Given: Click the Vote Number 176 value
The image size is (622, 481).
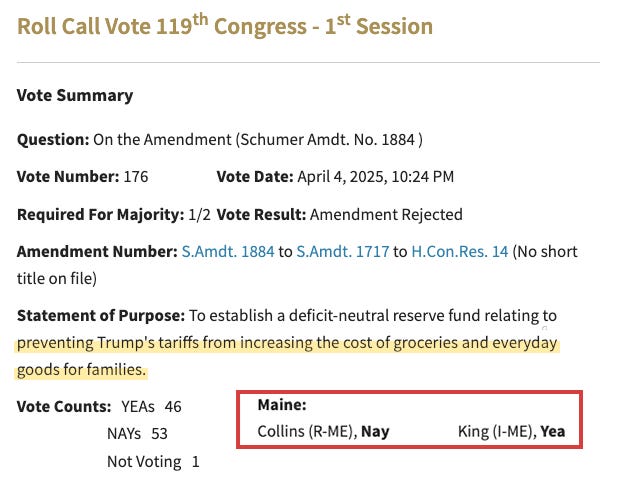Looking at the screenshot, I should point(136,177).
